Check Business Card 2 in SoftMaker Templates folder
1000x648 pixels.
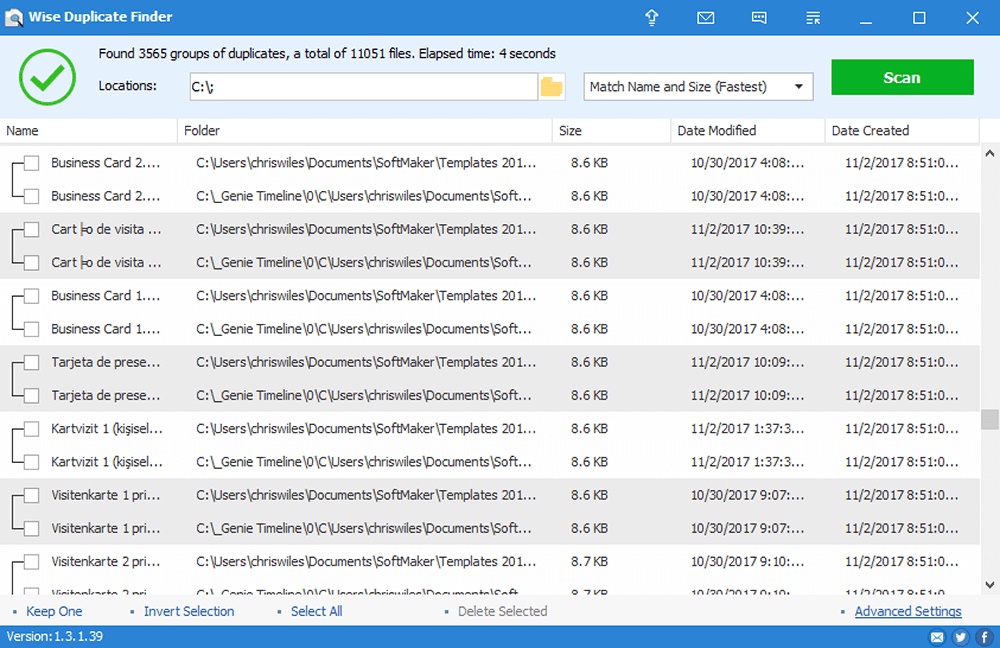point(31,163)
